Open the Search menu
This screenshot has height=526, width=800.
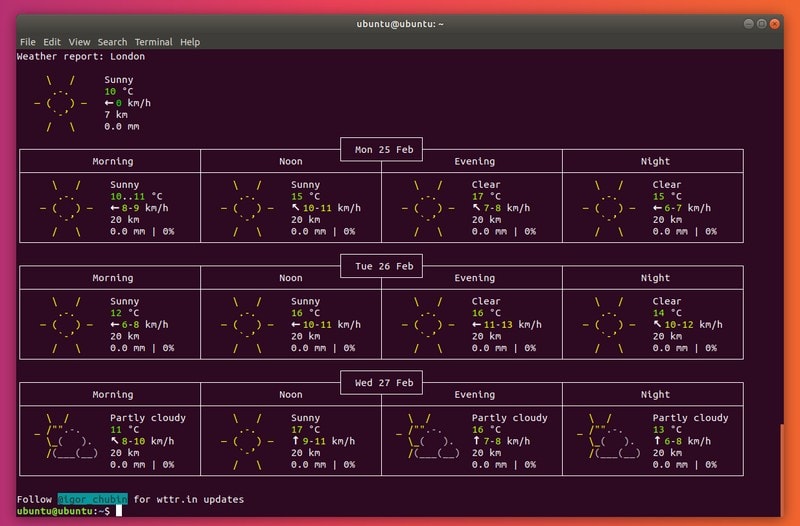click(x=112, y=42)
